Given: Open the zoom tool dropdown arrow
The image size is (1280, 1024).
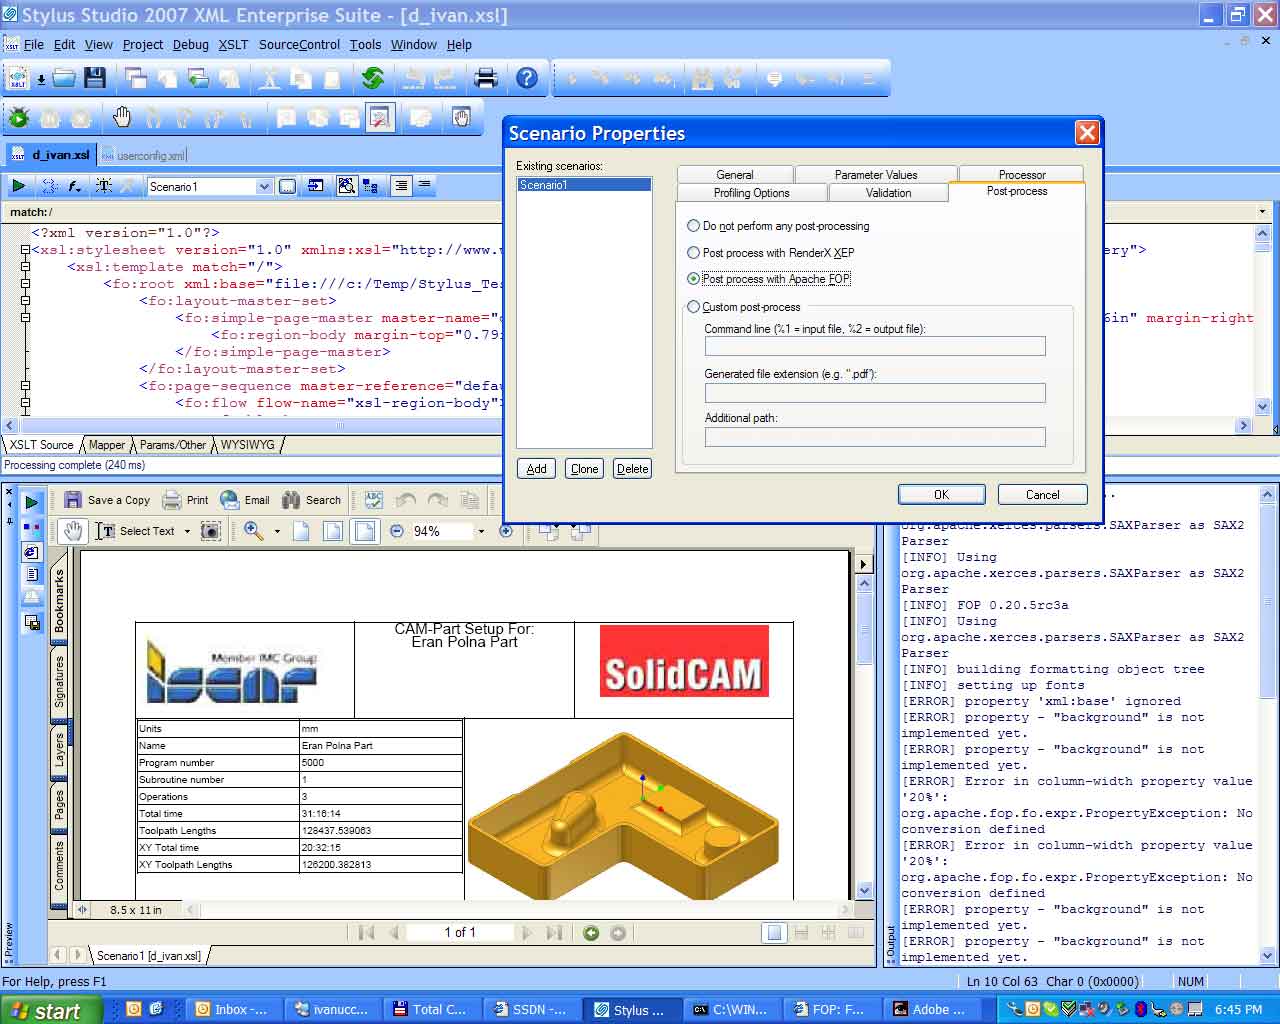Looking at the screenshot, I should point(277,531).
